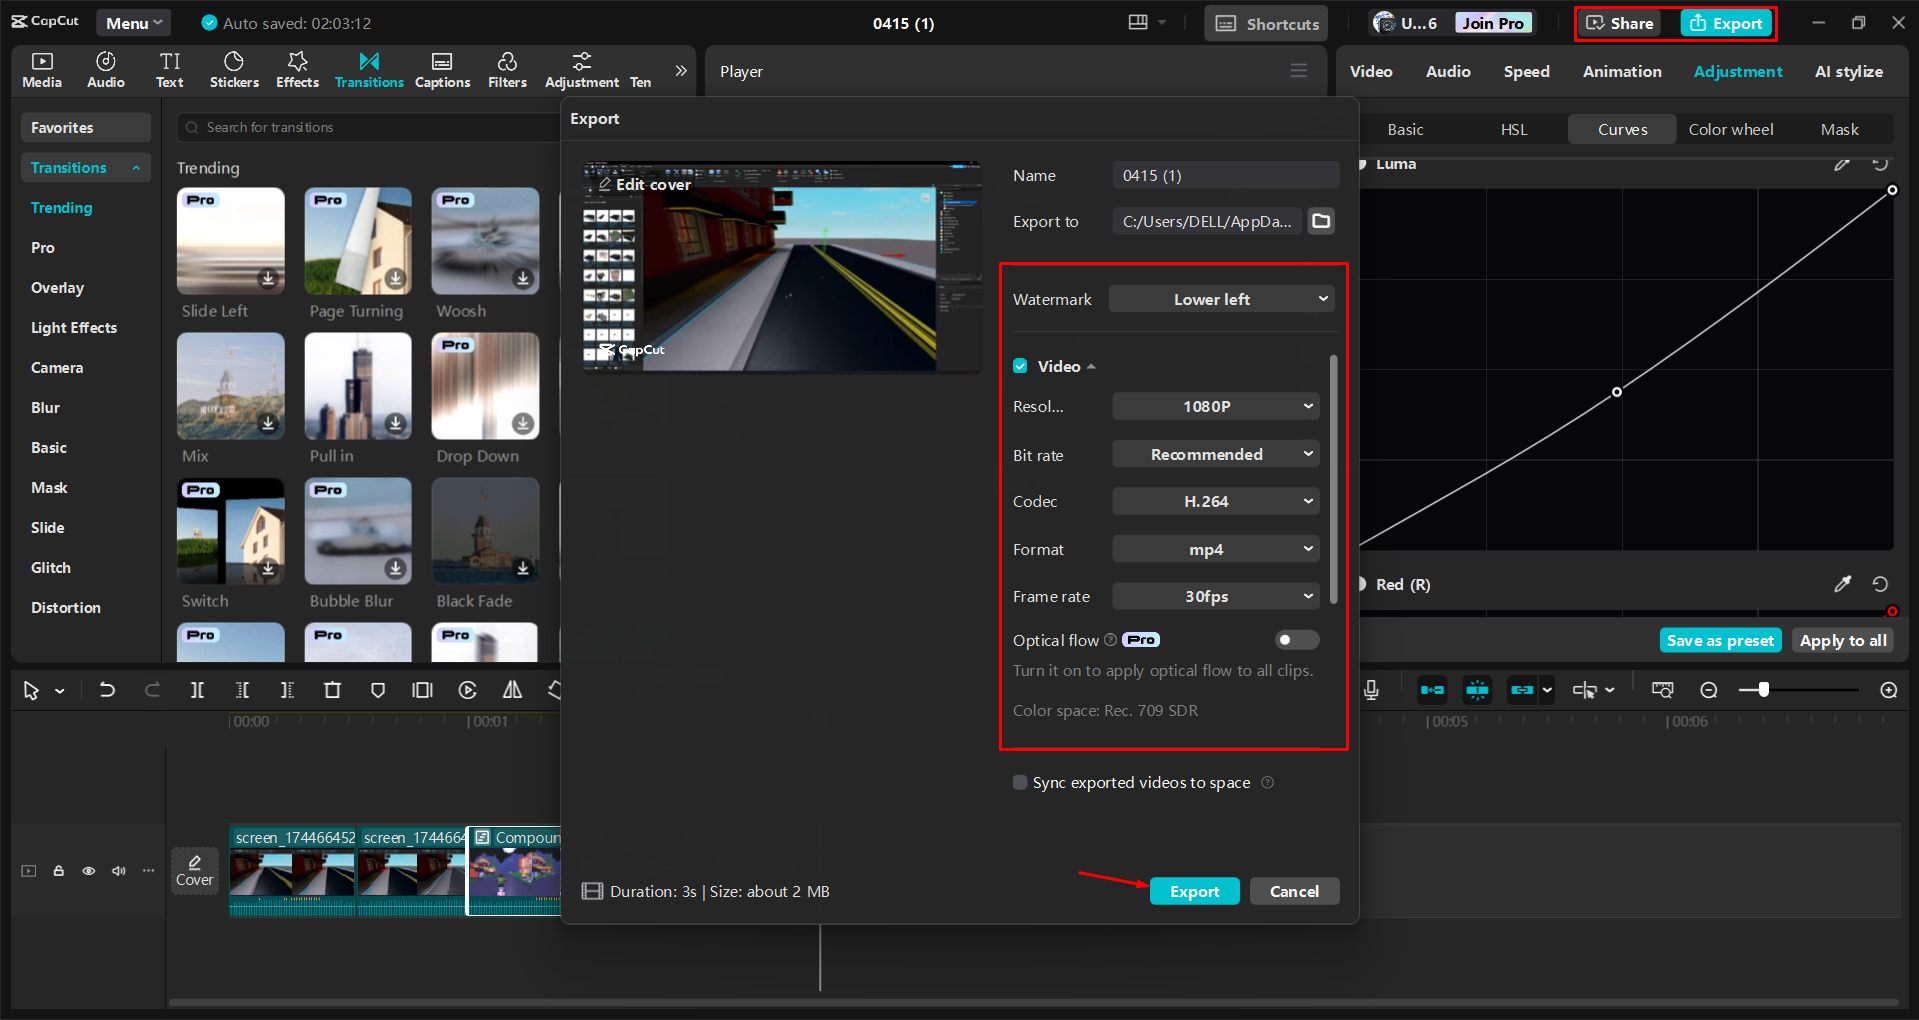Enable the Optical flow switch

(1297, 640)
